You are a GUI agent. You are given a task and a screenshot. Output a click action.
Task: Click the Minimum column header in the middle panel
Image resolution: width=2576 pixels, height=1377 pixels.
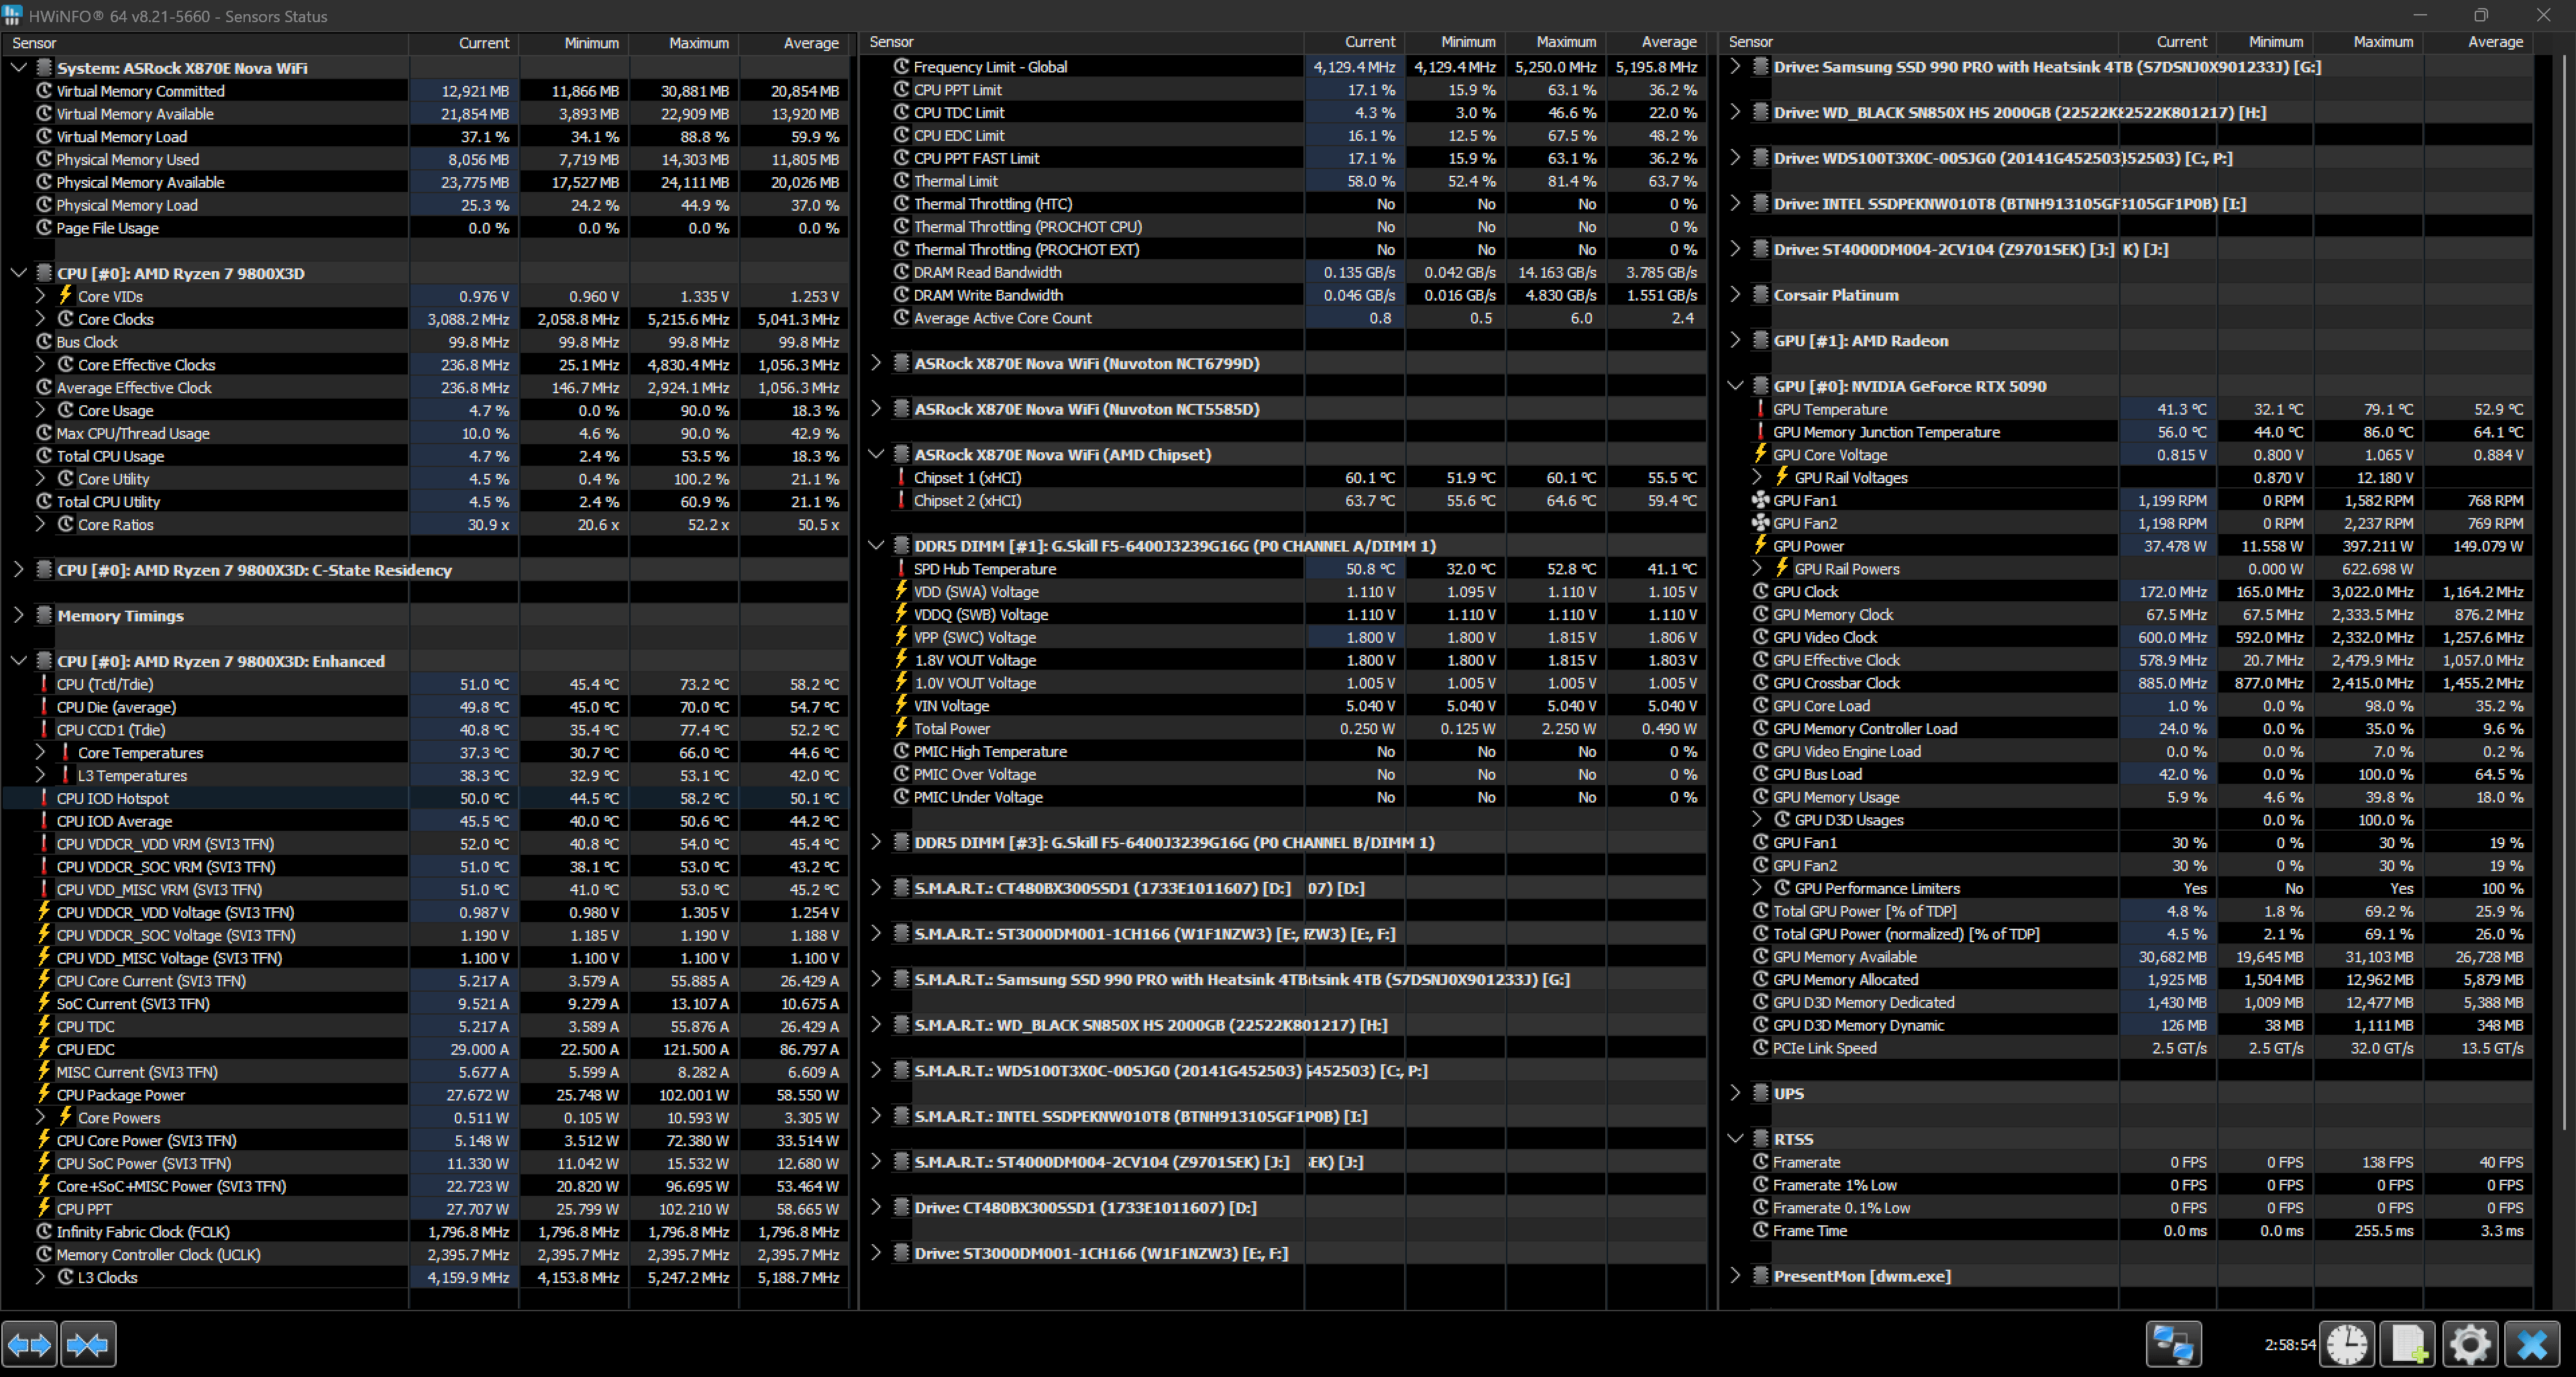click(x=1456, y=42)
